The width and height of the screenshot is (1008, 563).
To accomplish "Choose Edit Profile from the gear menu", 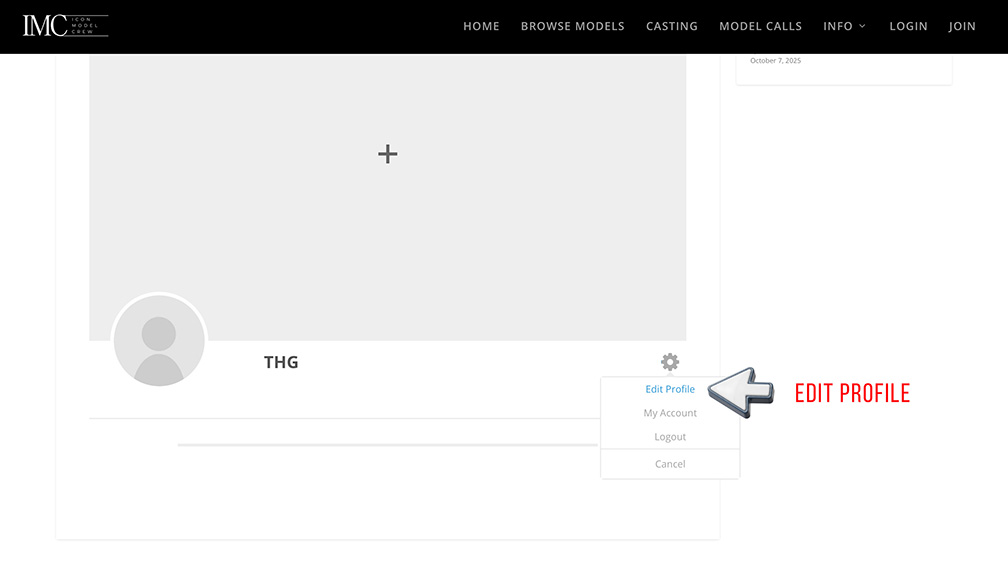I will [670, 389].
